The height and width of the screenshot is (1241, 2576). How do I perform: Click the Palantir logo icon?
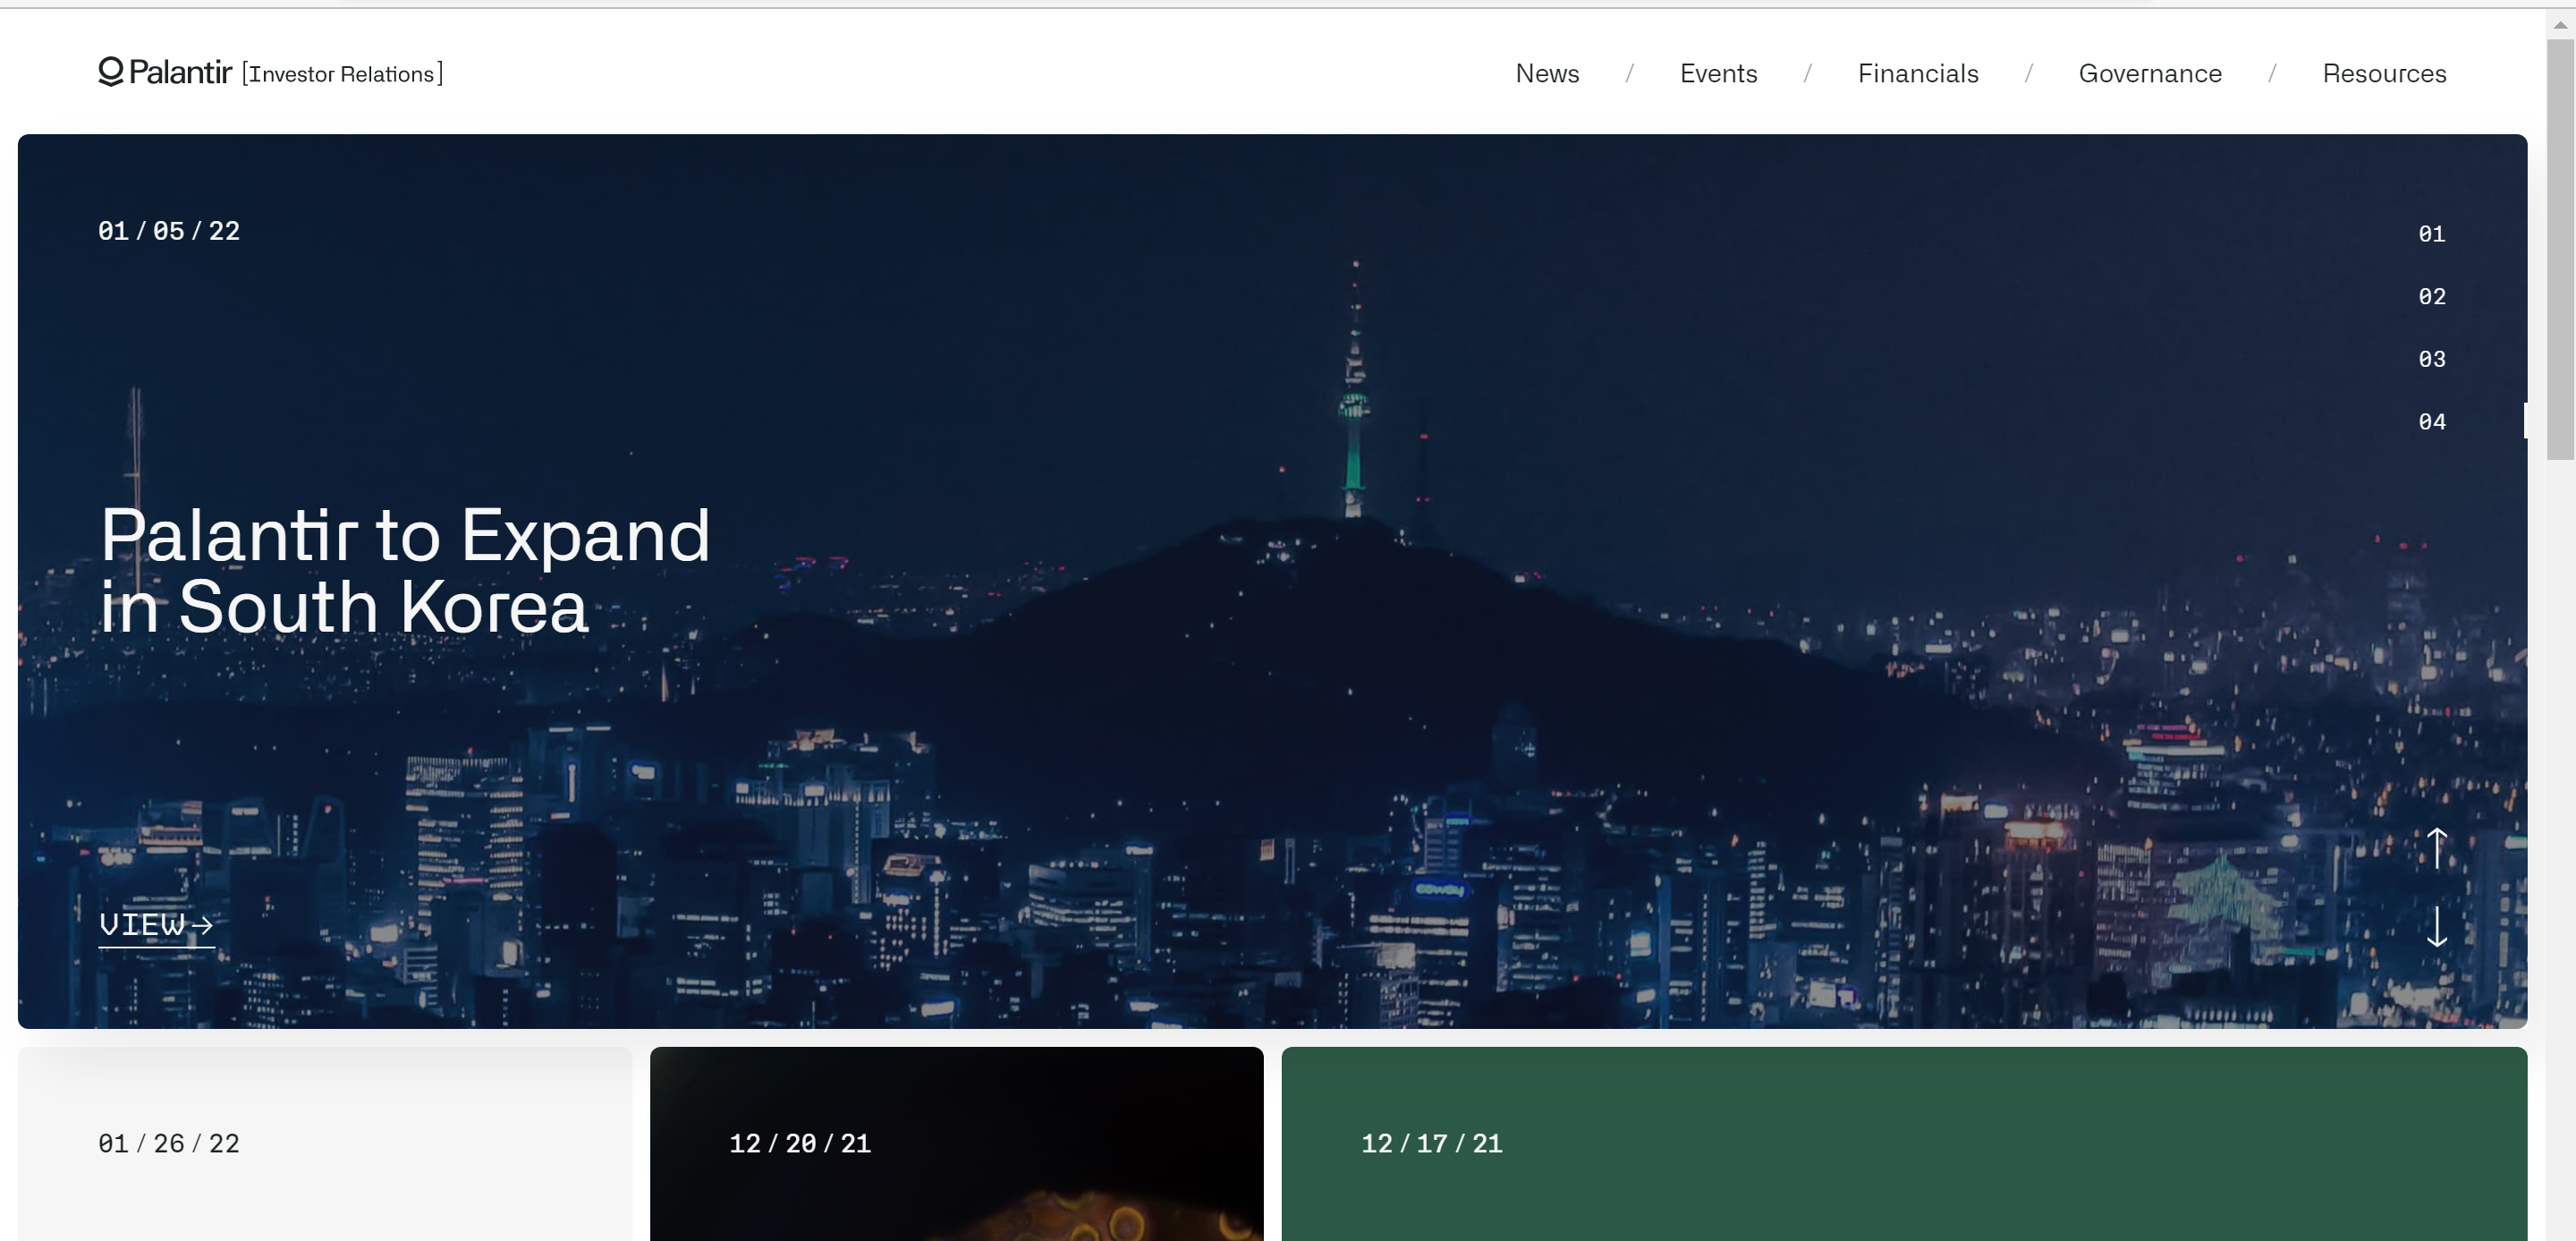point(111,72)
